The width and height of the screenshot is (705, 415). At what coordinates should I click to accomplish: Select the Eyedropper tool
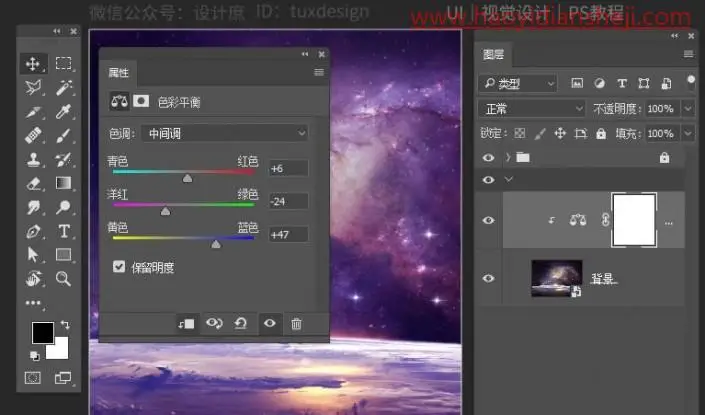(x=63, y=111)
